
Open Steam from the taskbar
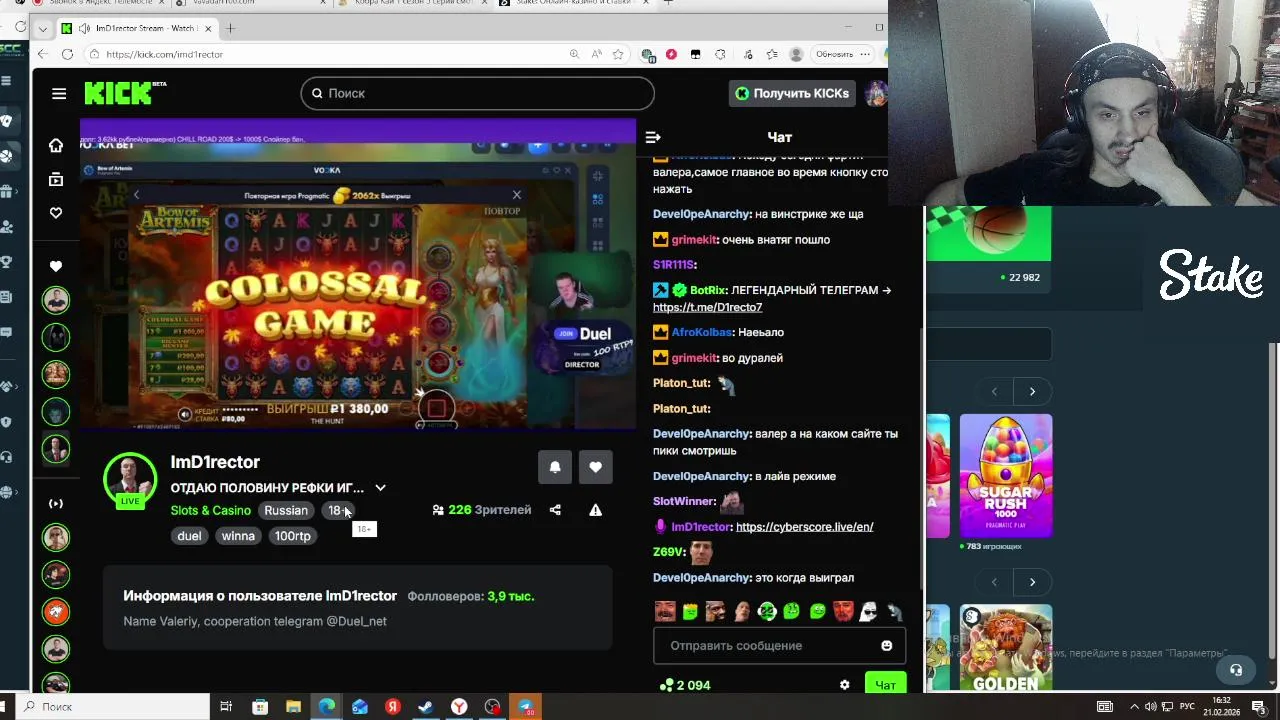(425, 707)
